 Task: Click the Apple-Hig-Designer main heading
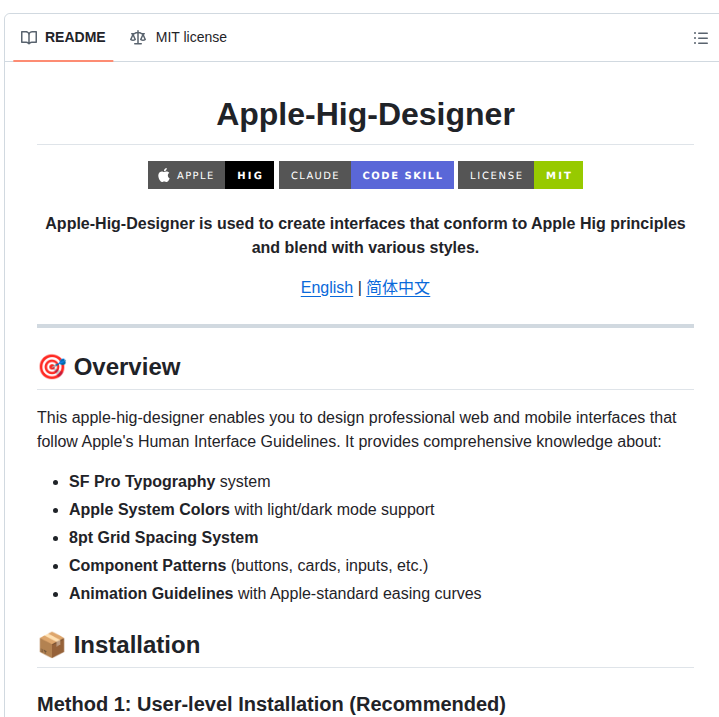point(365,114)
